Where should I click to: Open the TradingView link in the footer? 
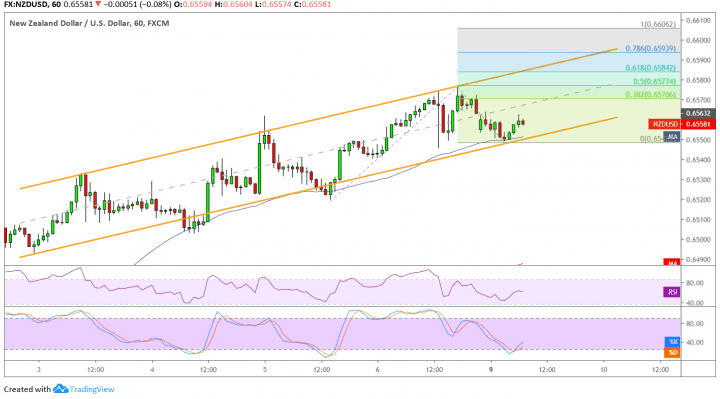(x=92, y=389)
